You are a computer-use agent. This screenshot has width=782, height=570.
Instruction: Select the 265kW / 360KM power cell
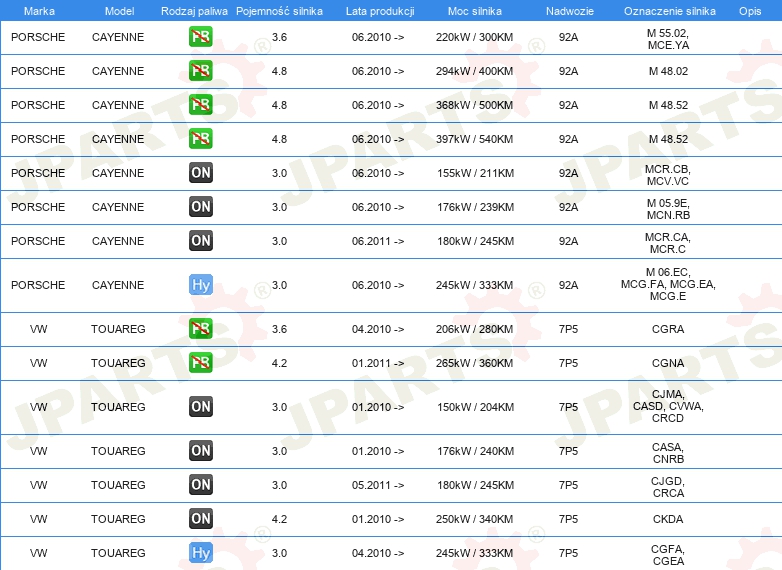pyautogui.click(x=474, y=363)
